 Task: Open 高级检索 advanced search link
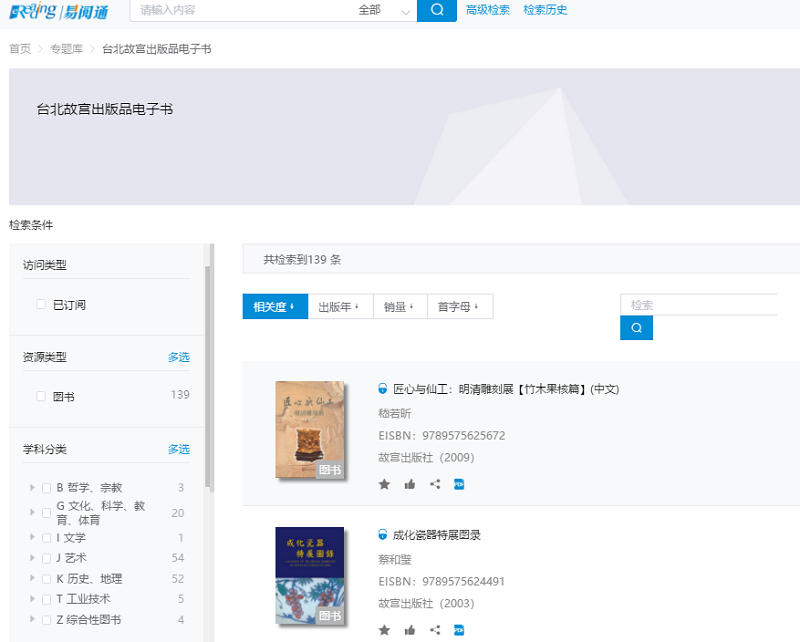point(487,10)
